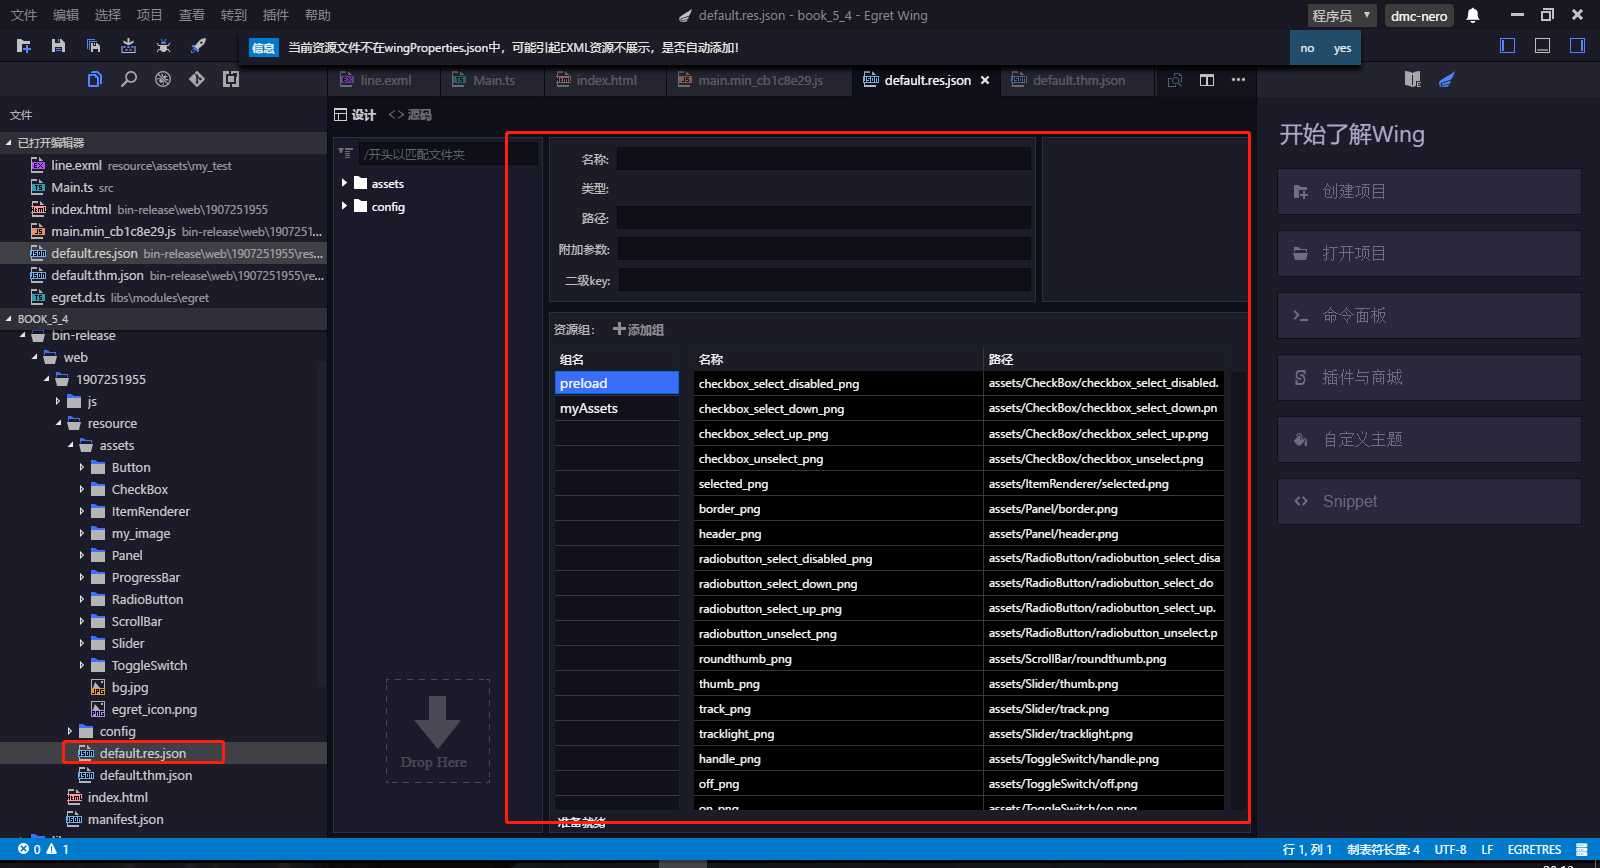1600x868 pixels.
Task: Click the Egret documentation book icon
Action: [x=1412, y=79]
